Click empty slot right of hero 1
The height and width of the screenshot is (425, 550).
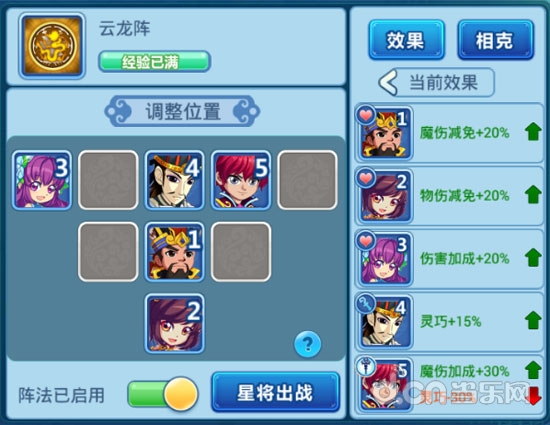coord(241,252)
